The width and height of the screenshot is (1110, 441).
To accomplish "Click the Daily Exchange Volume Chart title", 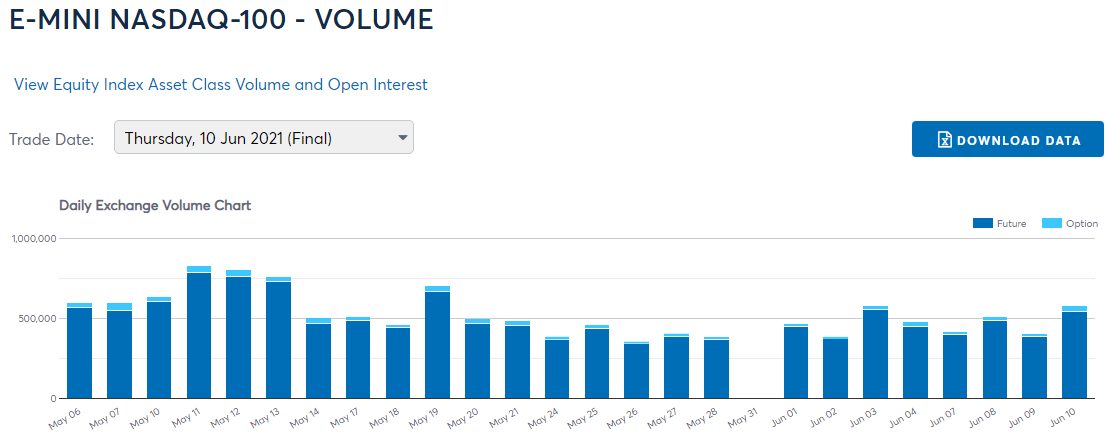I will point(155,205).
